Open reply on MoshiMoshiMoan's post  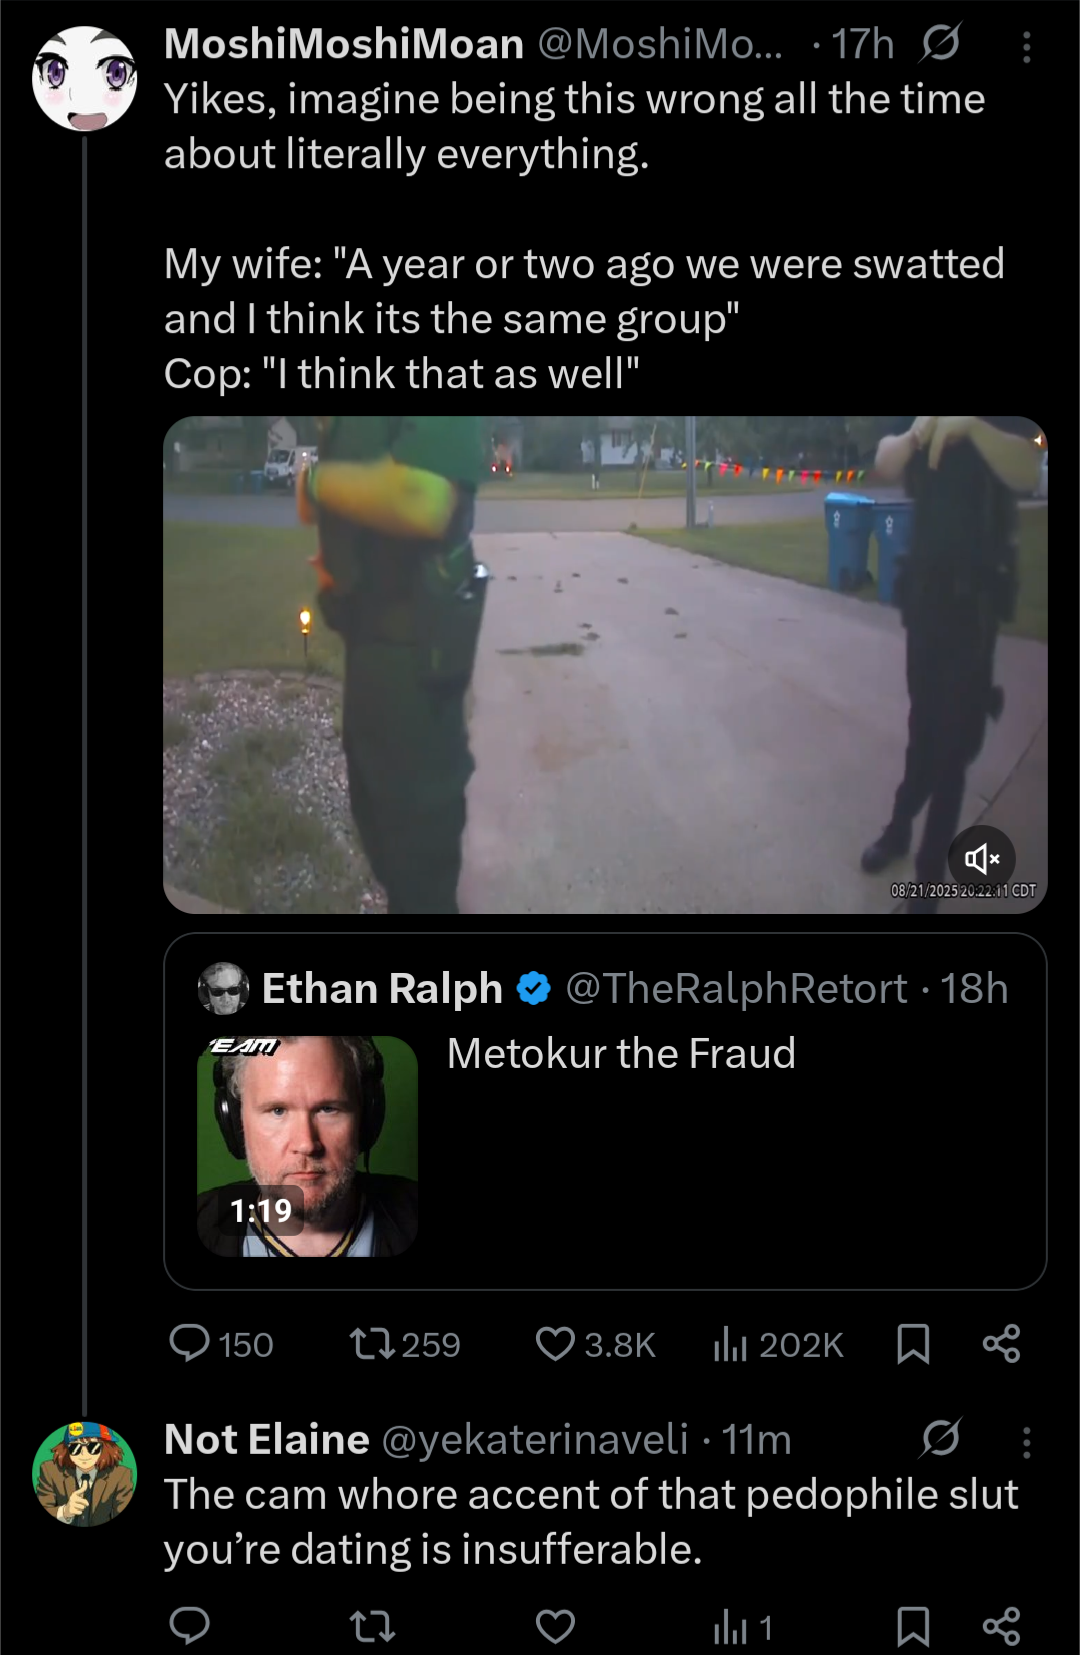[x=190, y=1344]
